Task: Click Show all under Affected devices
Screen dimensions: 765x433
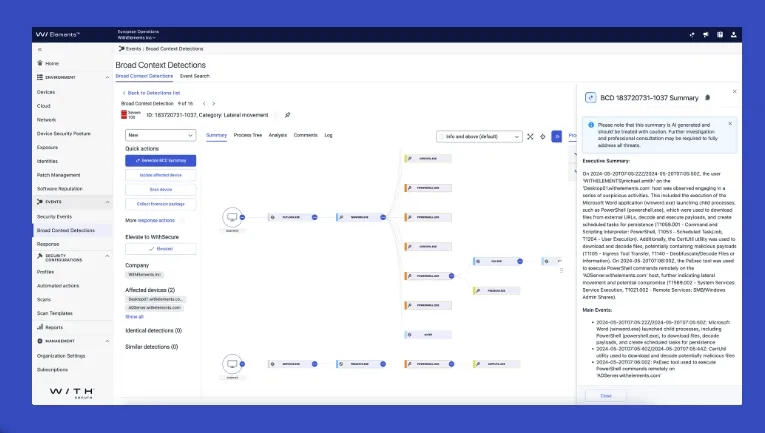Action: click(x=134, y=316)
